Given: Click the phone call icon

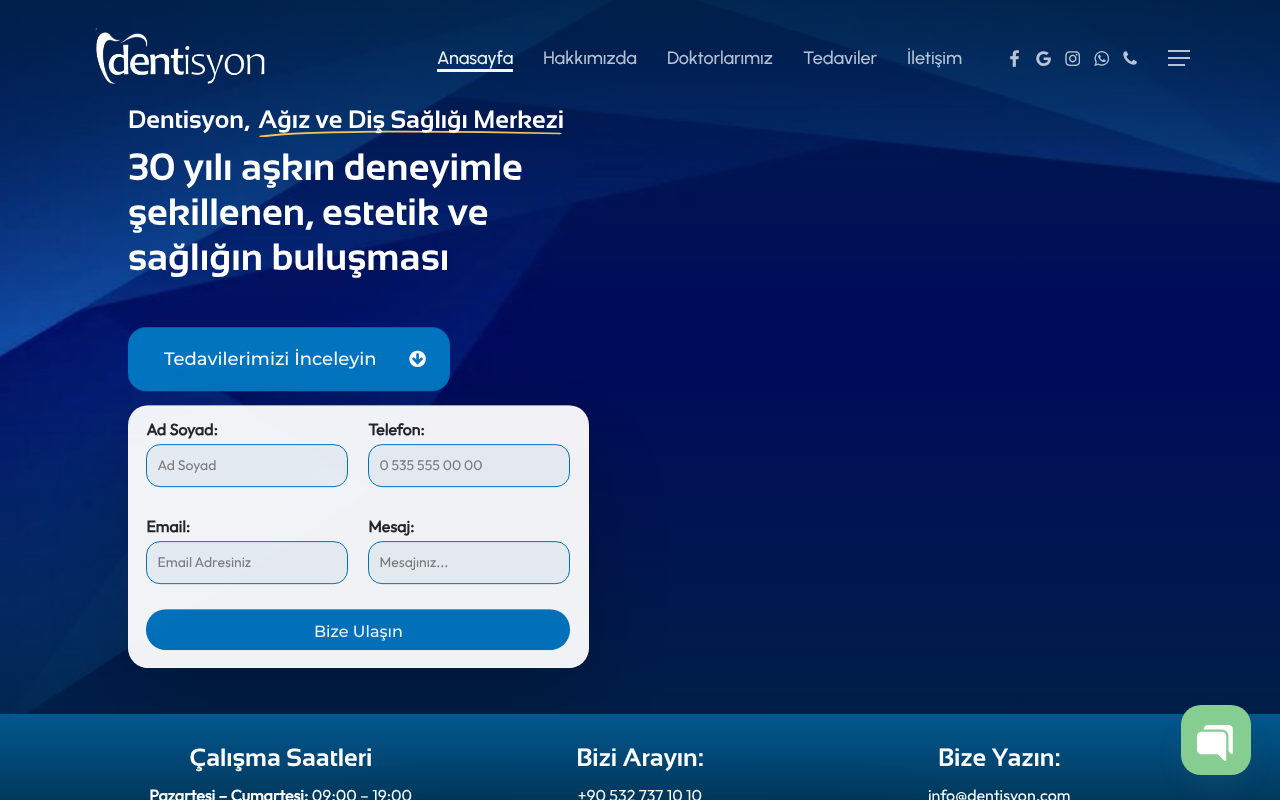Looking at the screenshot, I should (x=1130, y=58).
